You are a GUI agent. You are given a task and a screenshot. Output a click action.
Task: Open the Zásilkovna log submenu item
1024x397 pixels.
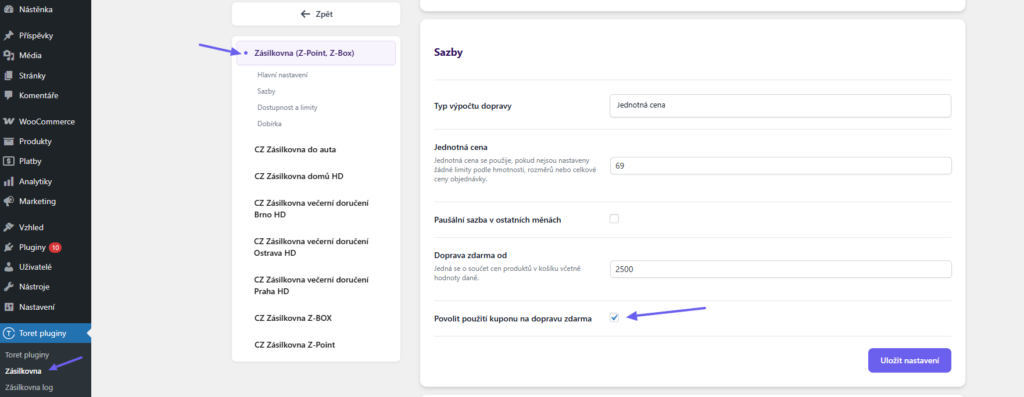pyautogui.click(x=29, y=387)
